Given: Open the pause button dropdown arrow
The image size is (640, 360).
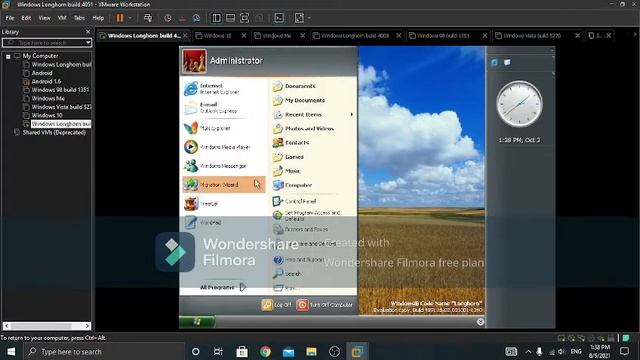Looking at the screenshot, I should pyautogui.click(x=130, y=18).
